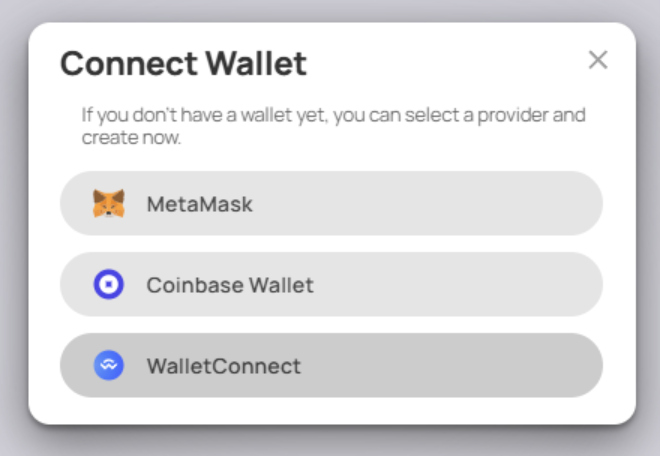Pick the highlighted WalletConnect option

(330, 366)
